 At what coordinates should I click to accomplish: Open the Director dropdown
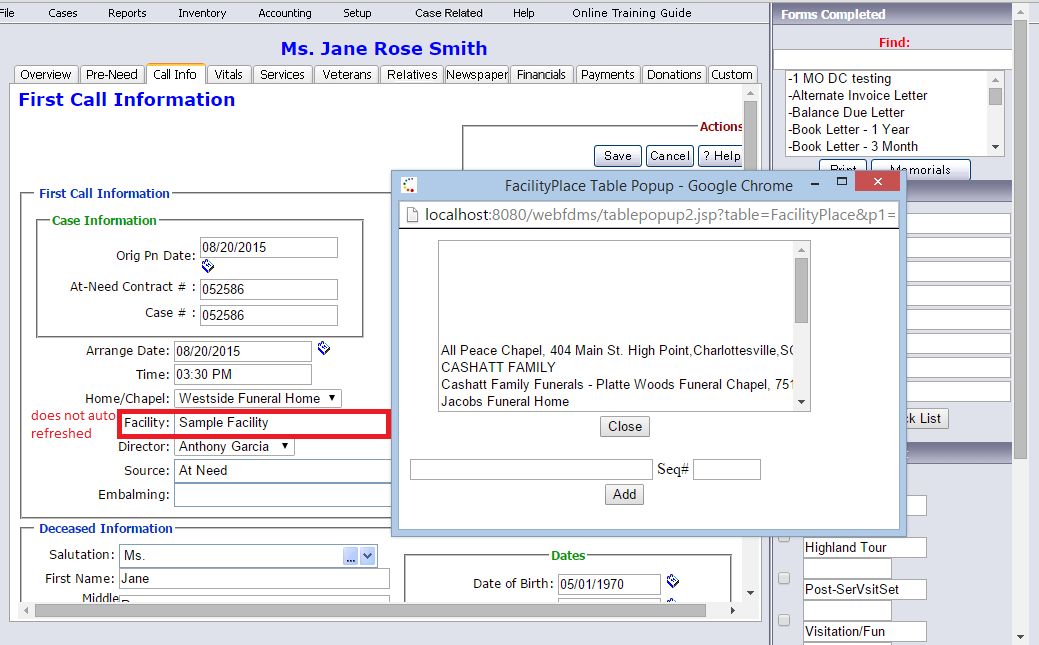(x=235, y=447)
